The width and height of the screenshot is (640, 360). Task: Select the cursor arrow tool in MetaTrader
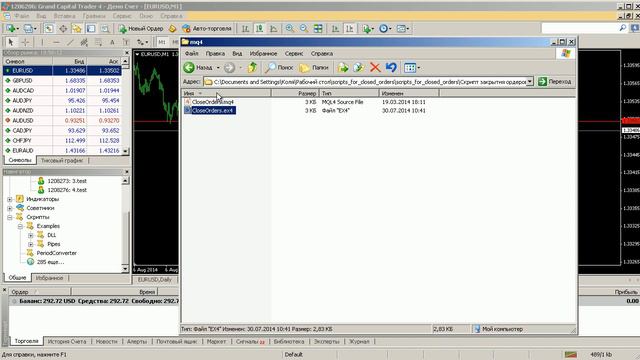click(x=11, y=42)
